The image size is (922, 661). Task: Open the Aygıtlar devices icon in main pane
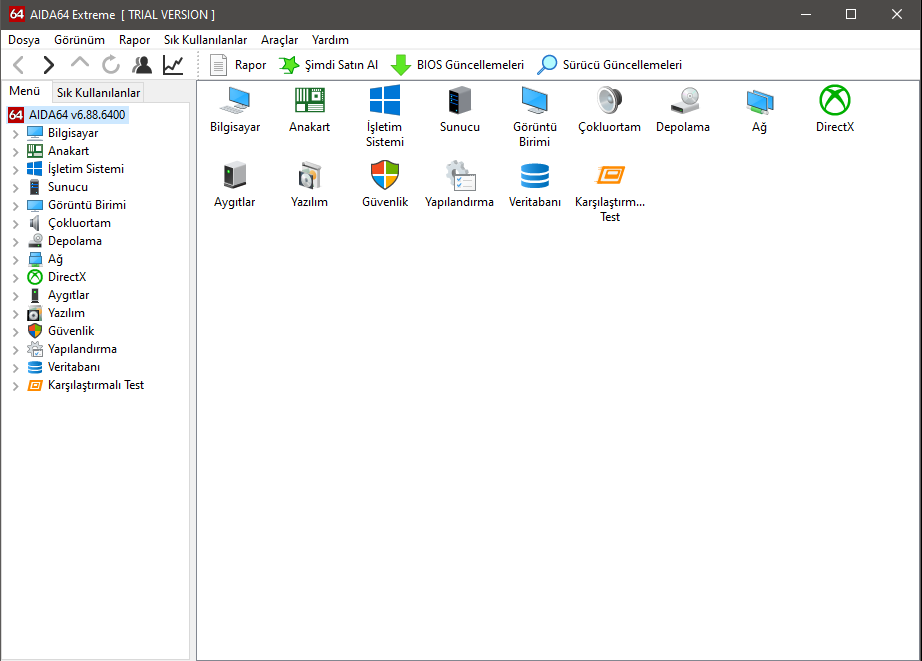point(235,185)
